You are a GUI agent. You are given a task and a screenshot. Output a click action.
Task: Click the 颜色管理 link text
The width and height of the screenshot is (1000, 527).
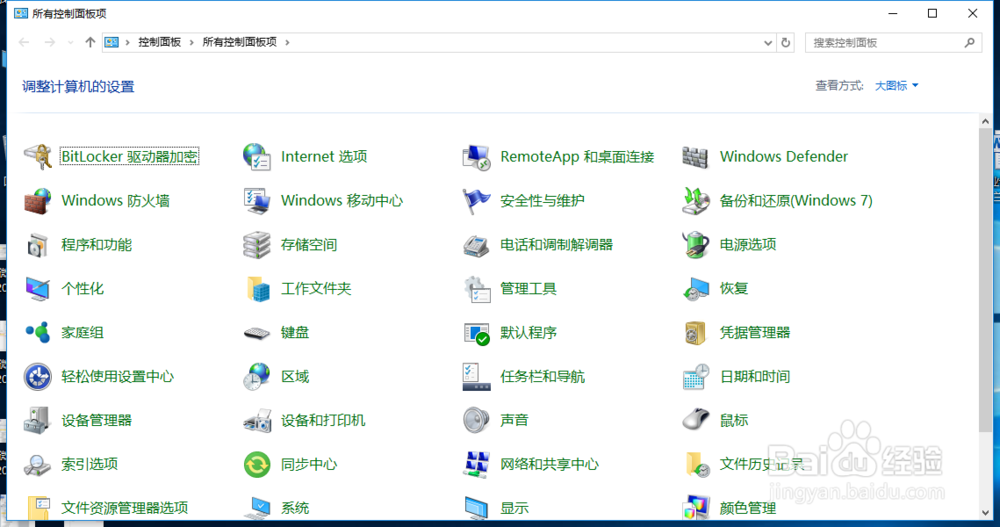point(747,508)
